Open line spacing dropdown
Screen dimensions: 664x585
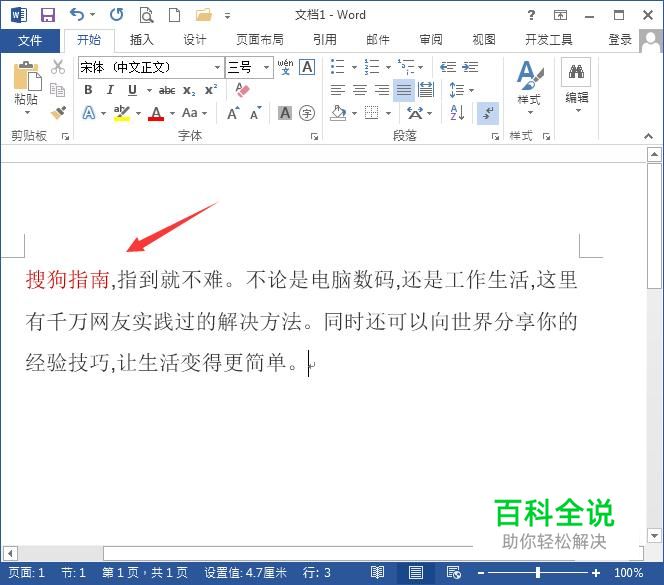462,90
